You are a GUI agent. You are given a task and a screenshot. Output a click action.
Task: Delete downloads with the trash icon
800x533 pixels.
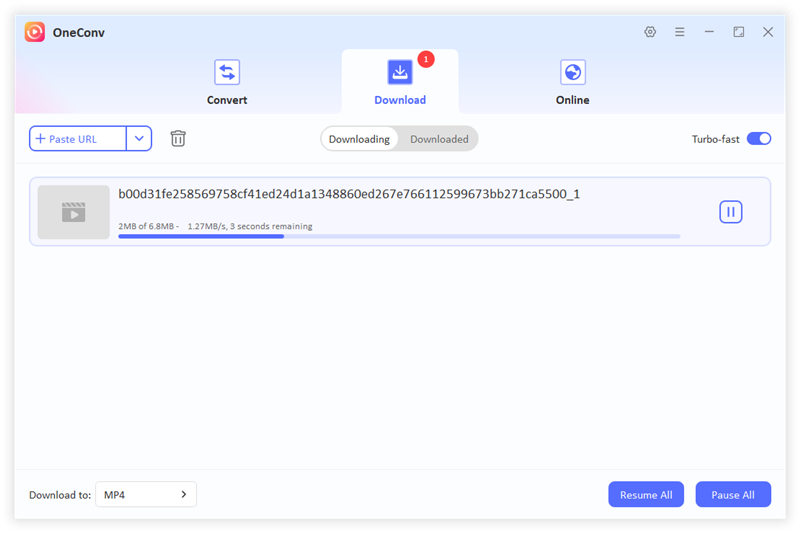click(x=178, y=139)
